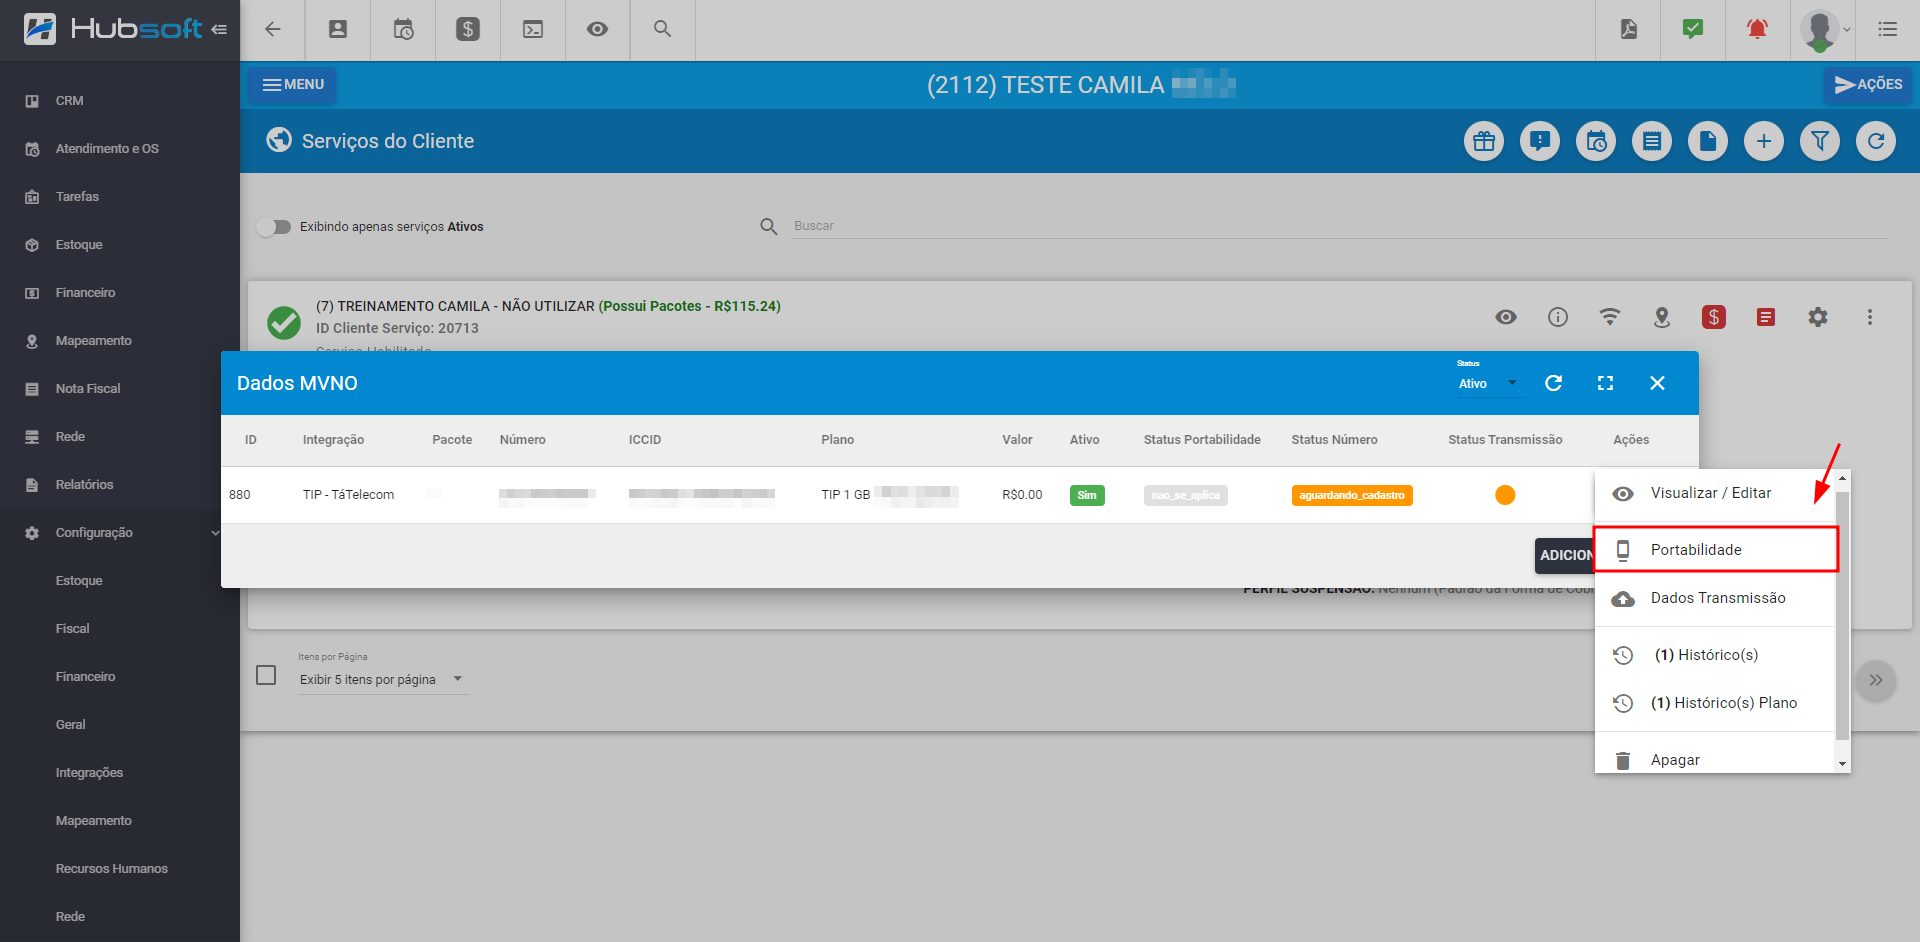
Task: Open the AÇÕES button
Action: 1867,85
